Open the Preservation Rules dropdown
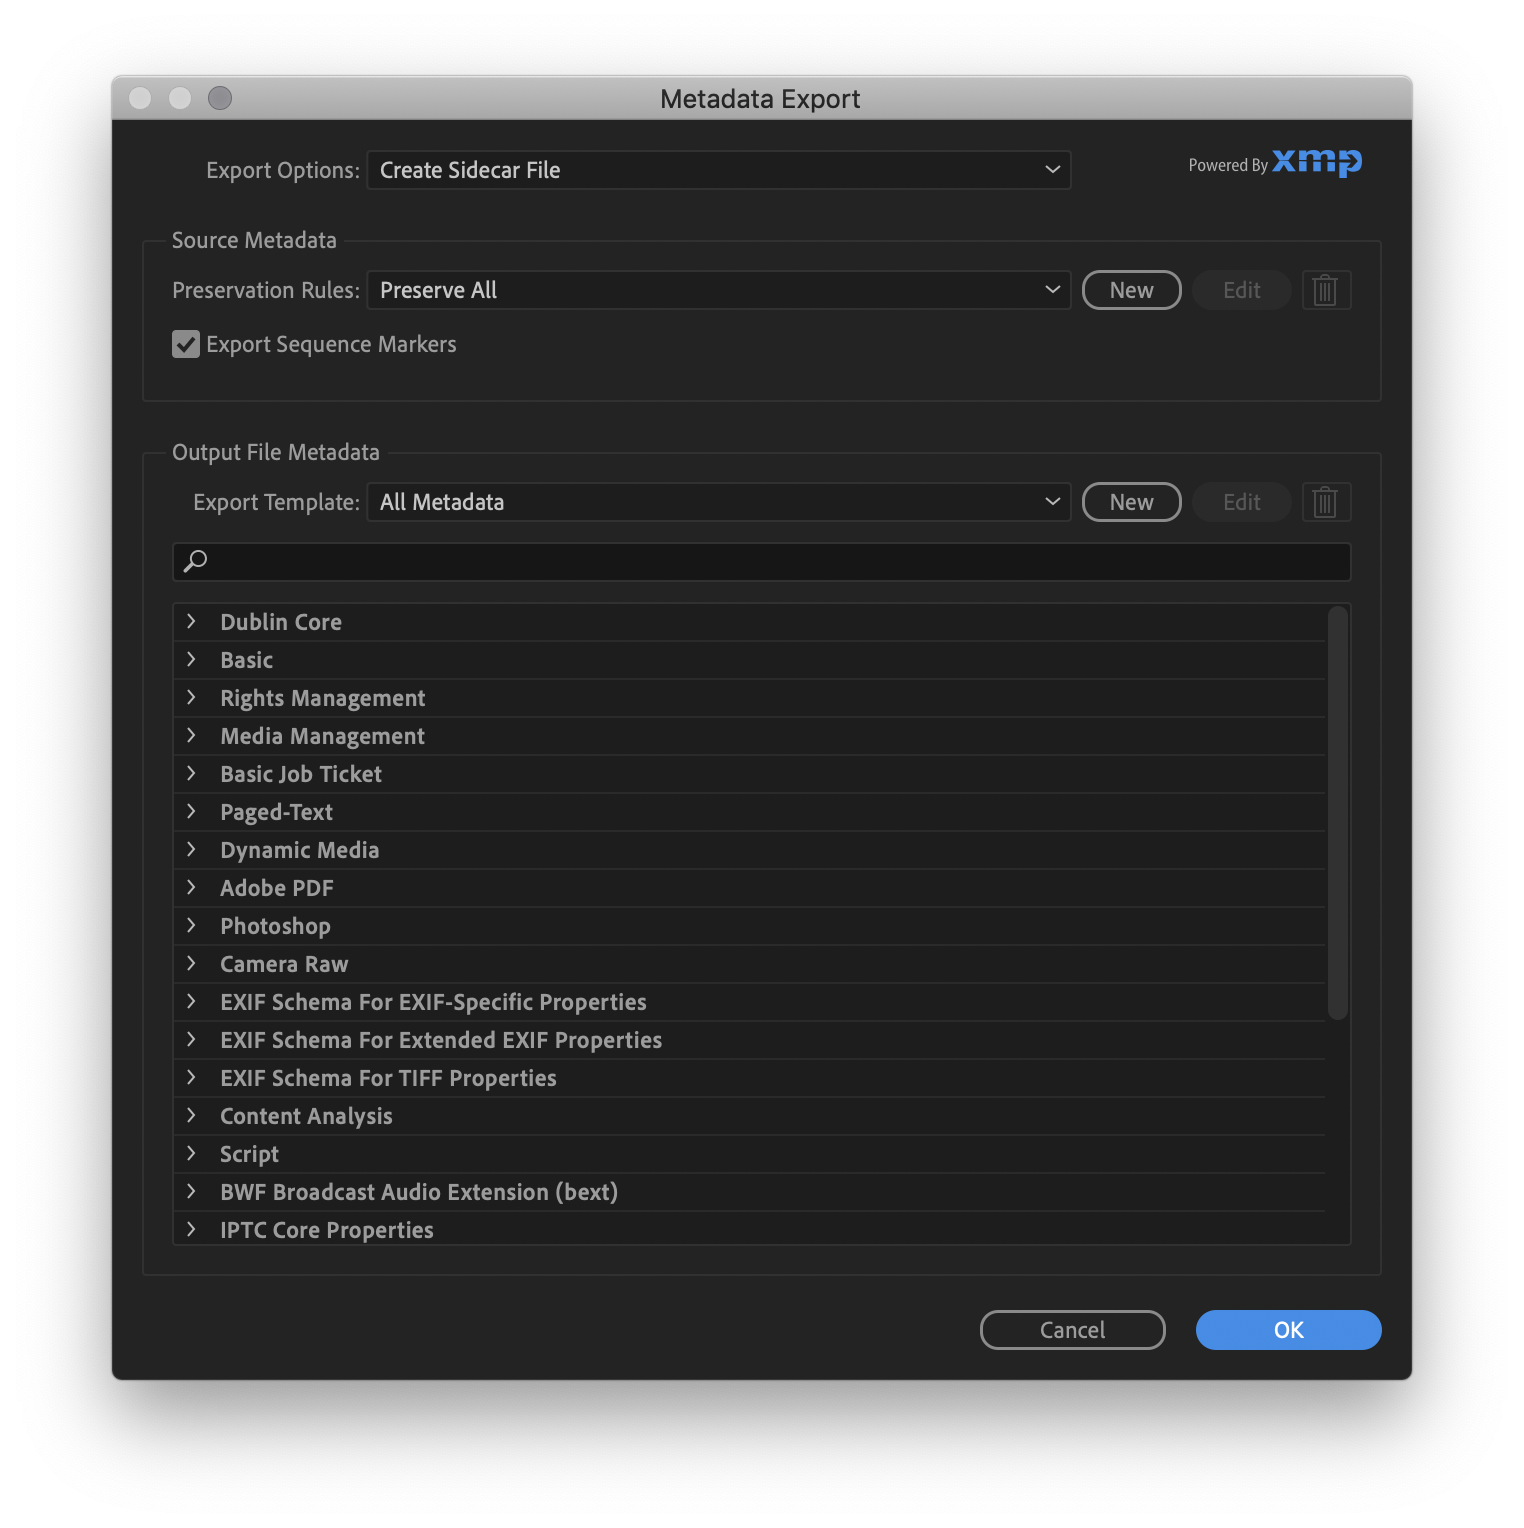 click(719, 290)
